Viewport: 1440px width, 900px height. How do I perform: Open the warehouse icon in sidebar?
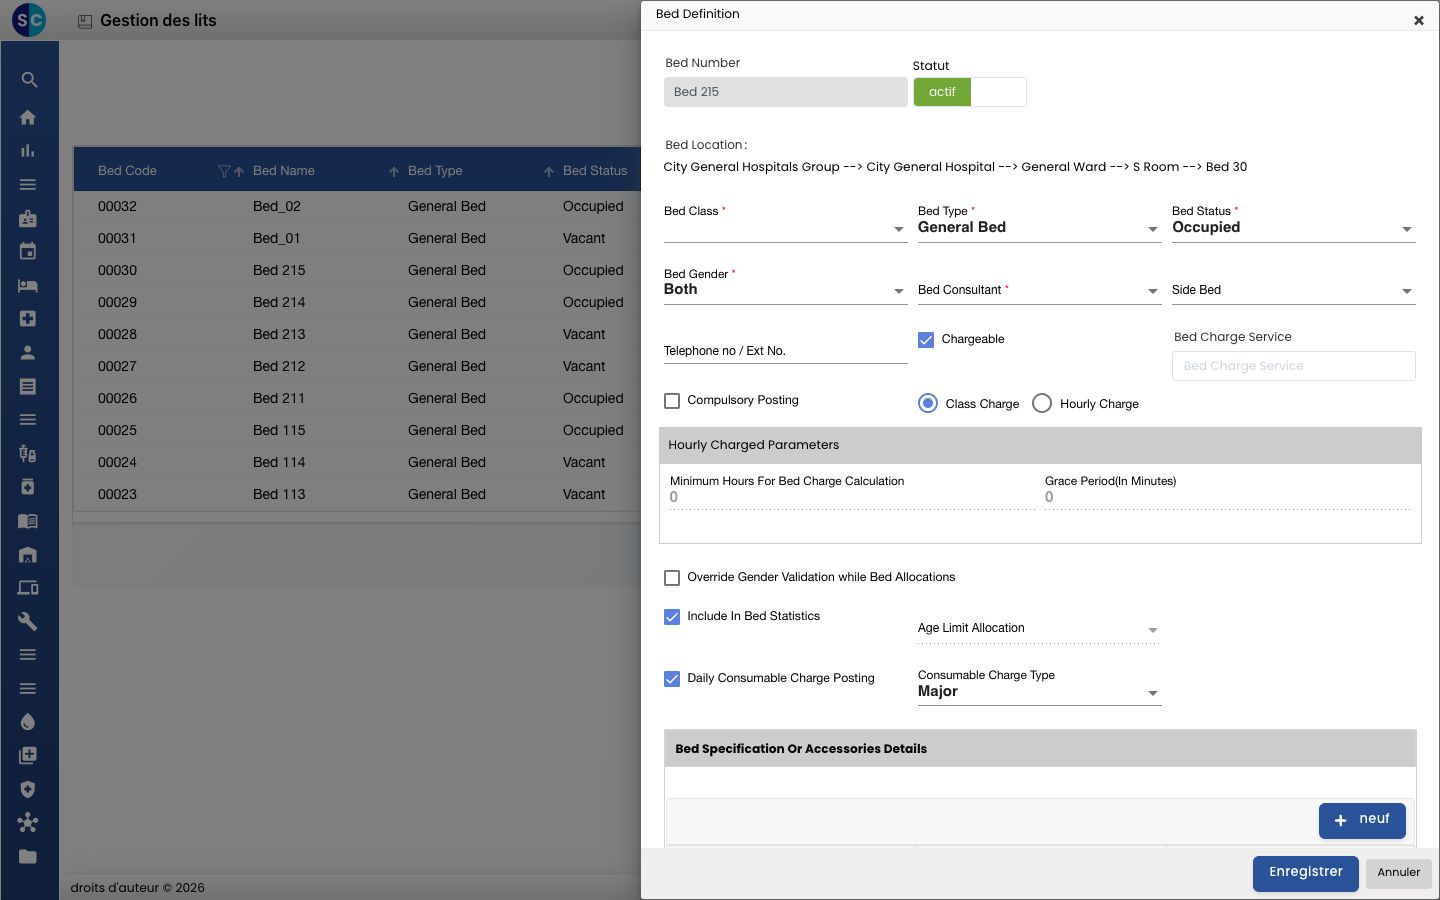[28, 554]
